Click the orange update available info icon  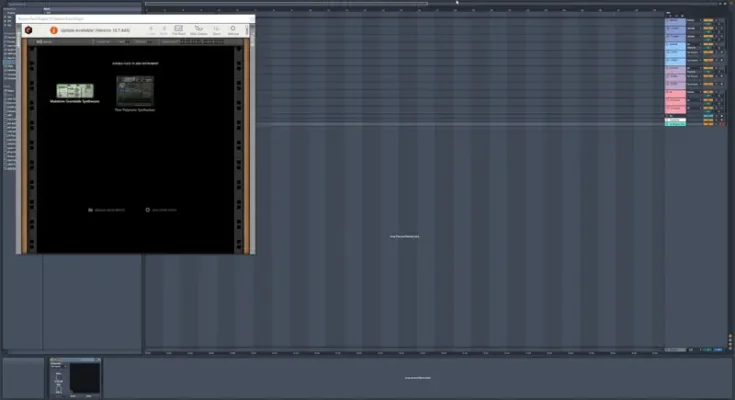(x=54, y=30)
